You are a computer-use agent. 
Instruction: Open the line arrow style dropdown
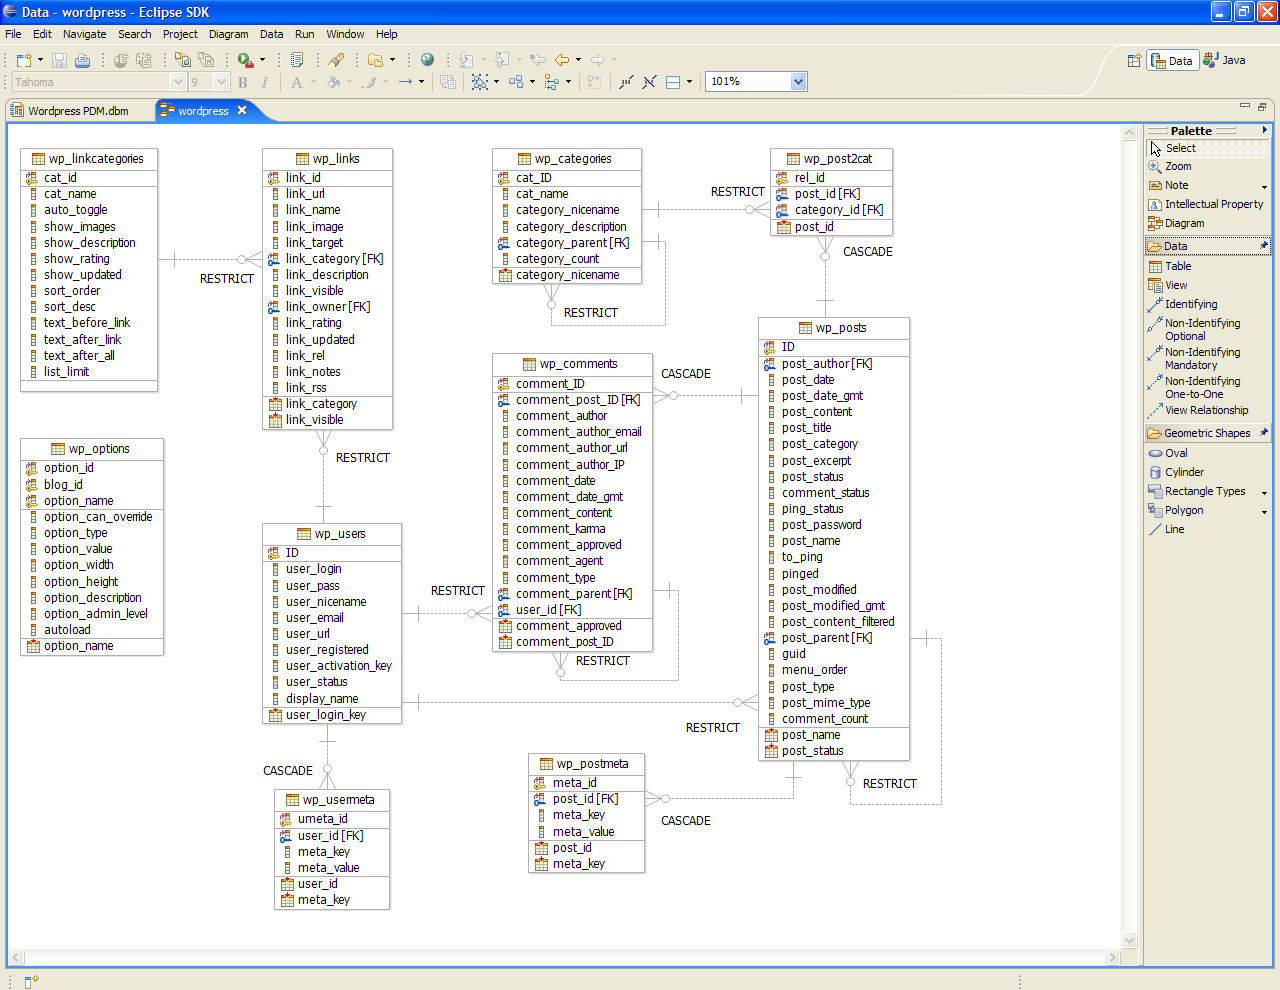pos(421,82)
